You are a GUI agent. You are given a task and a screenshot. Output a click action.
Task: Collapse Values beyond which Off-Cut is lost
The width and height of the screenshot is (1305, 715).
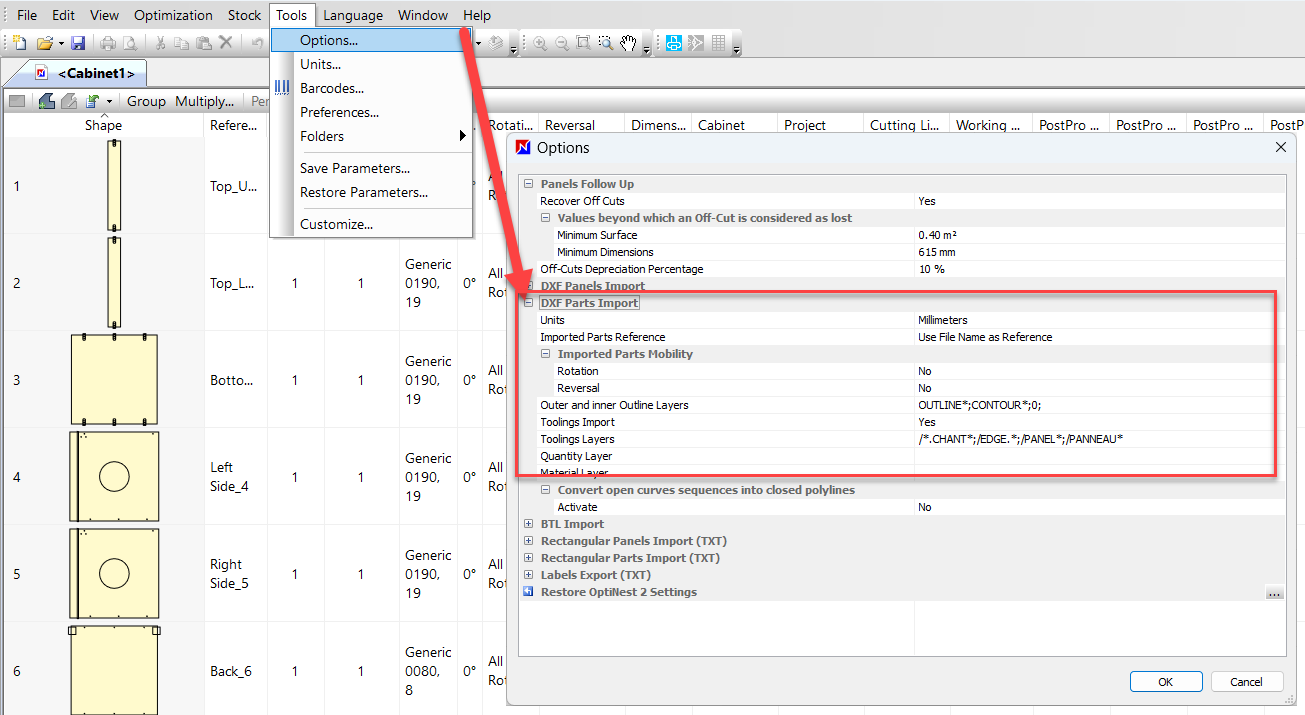point(546,218)
